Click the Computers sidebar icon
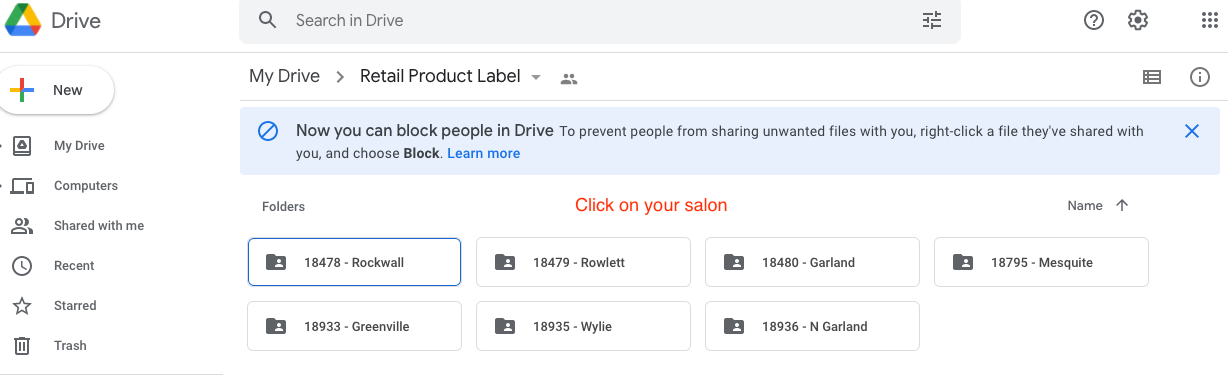 click(22, 186)
